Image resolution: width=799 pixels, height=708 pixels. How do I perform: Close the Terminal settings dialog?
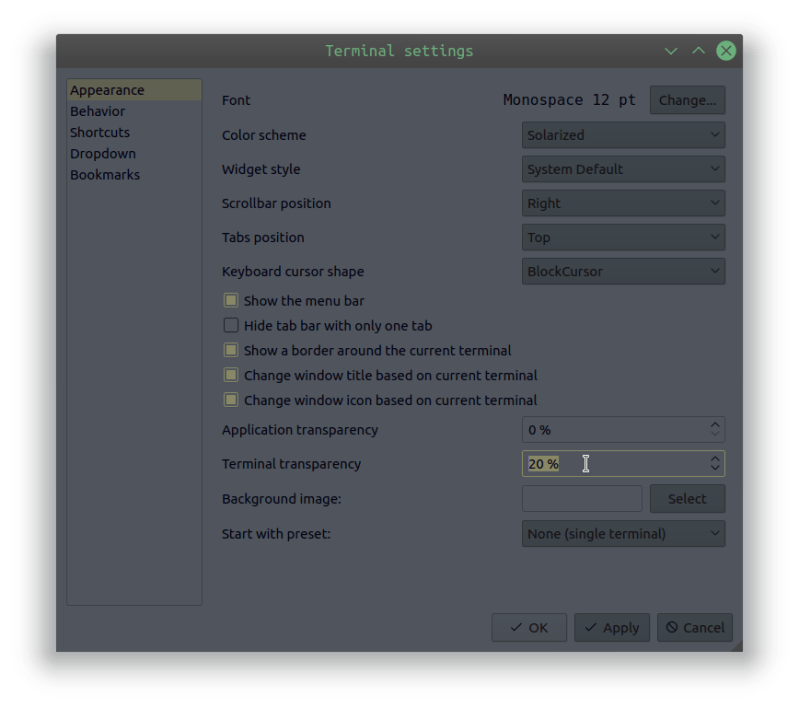tap(726, 50)
